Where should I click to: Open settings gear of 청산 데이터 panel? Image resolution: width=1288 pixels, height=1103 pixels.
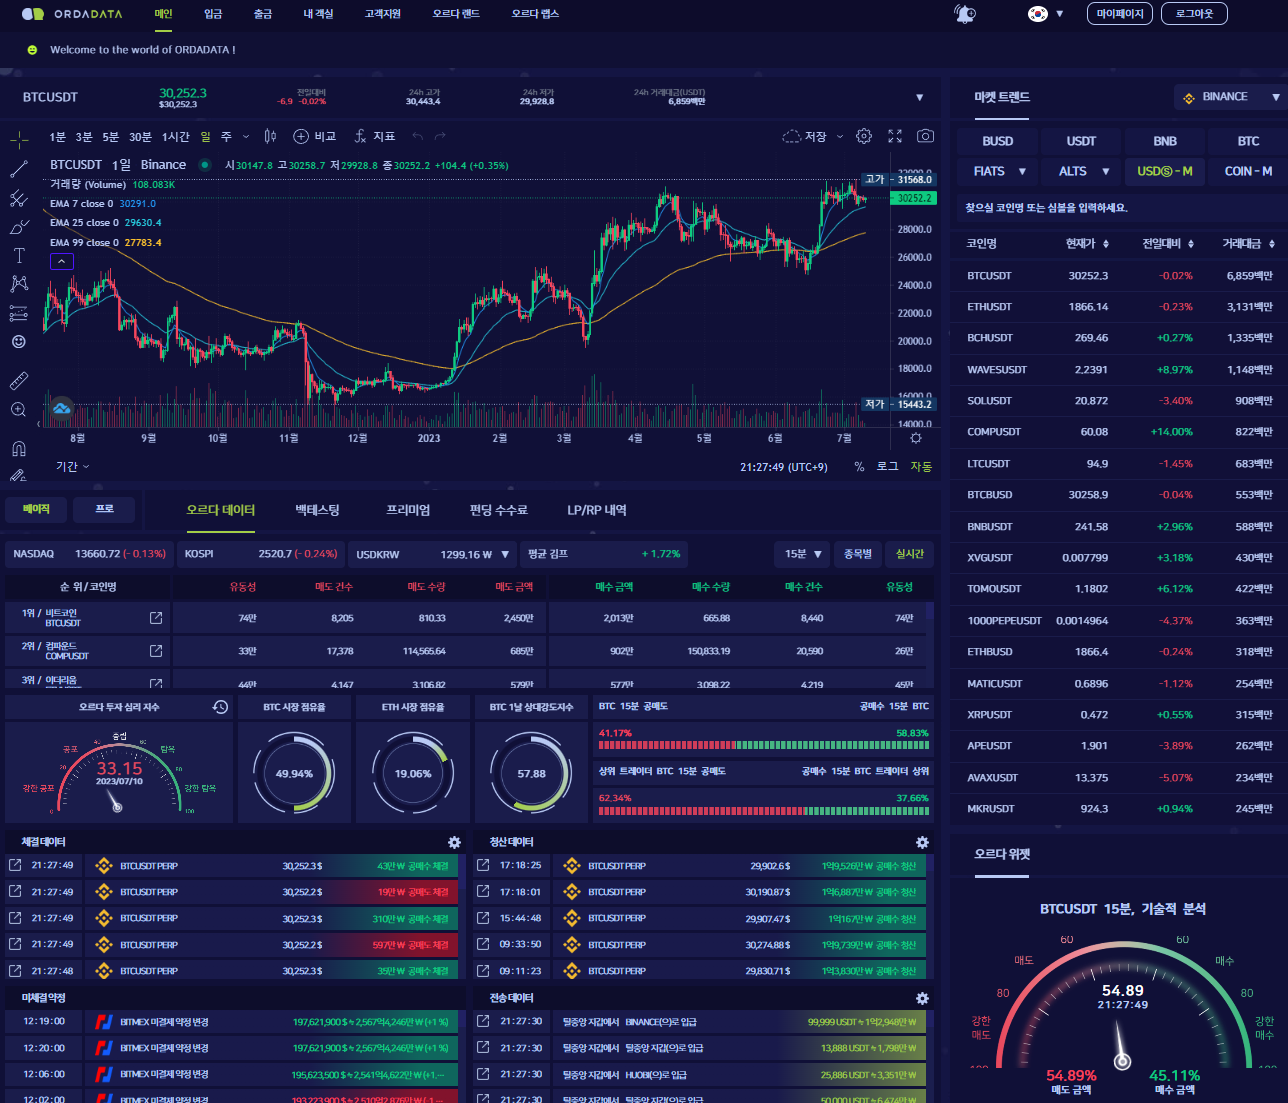[922, 843]
